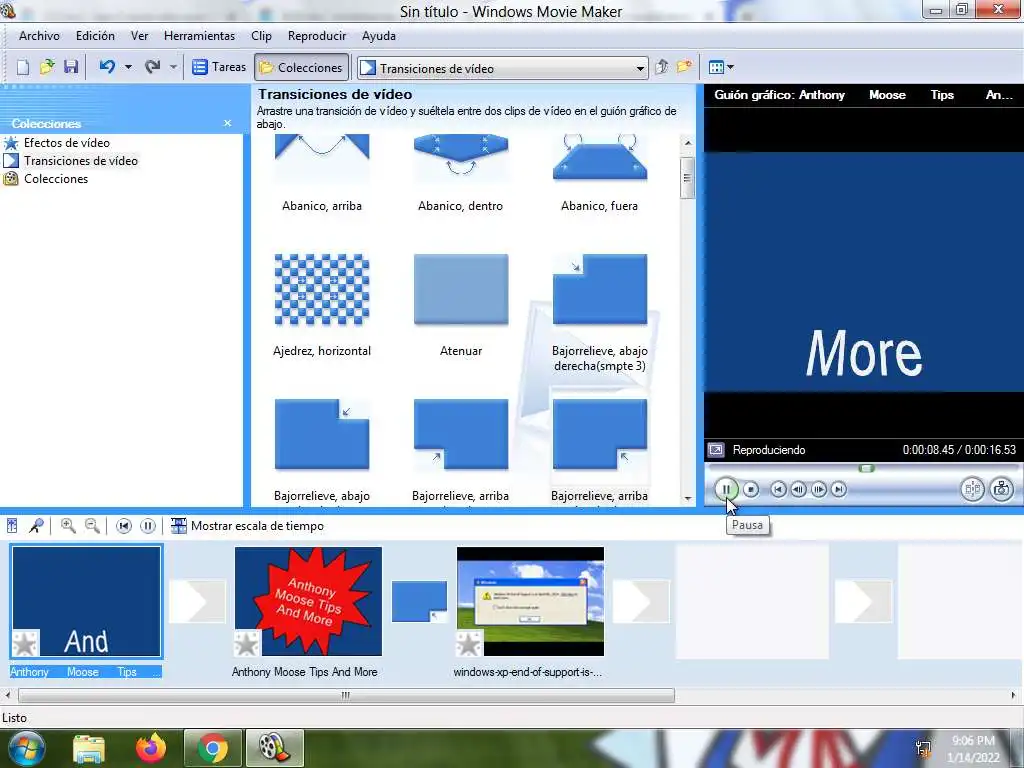Image resolution: width=1024 pixels, height=768 pixels.
Task: Select the Ajedrez, horizontal transition
Action: [x=322, y=305]
